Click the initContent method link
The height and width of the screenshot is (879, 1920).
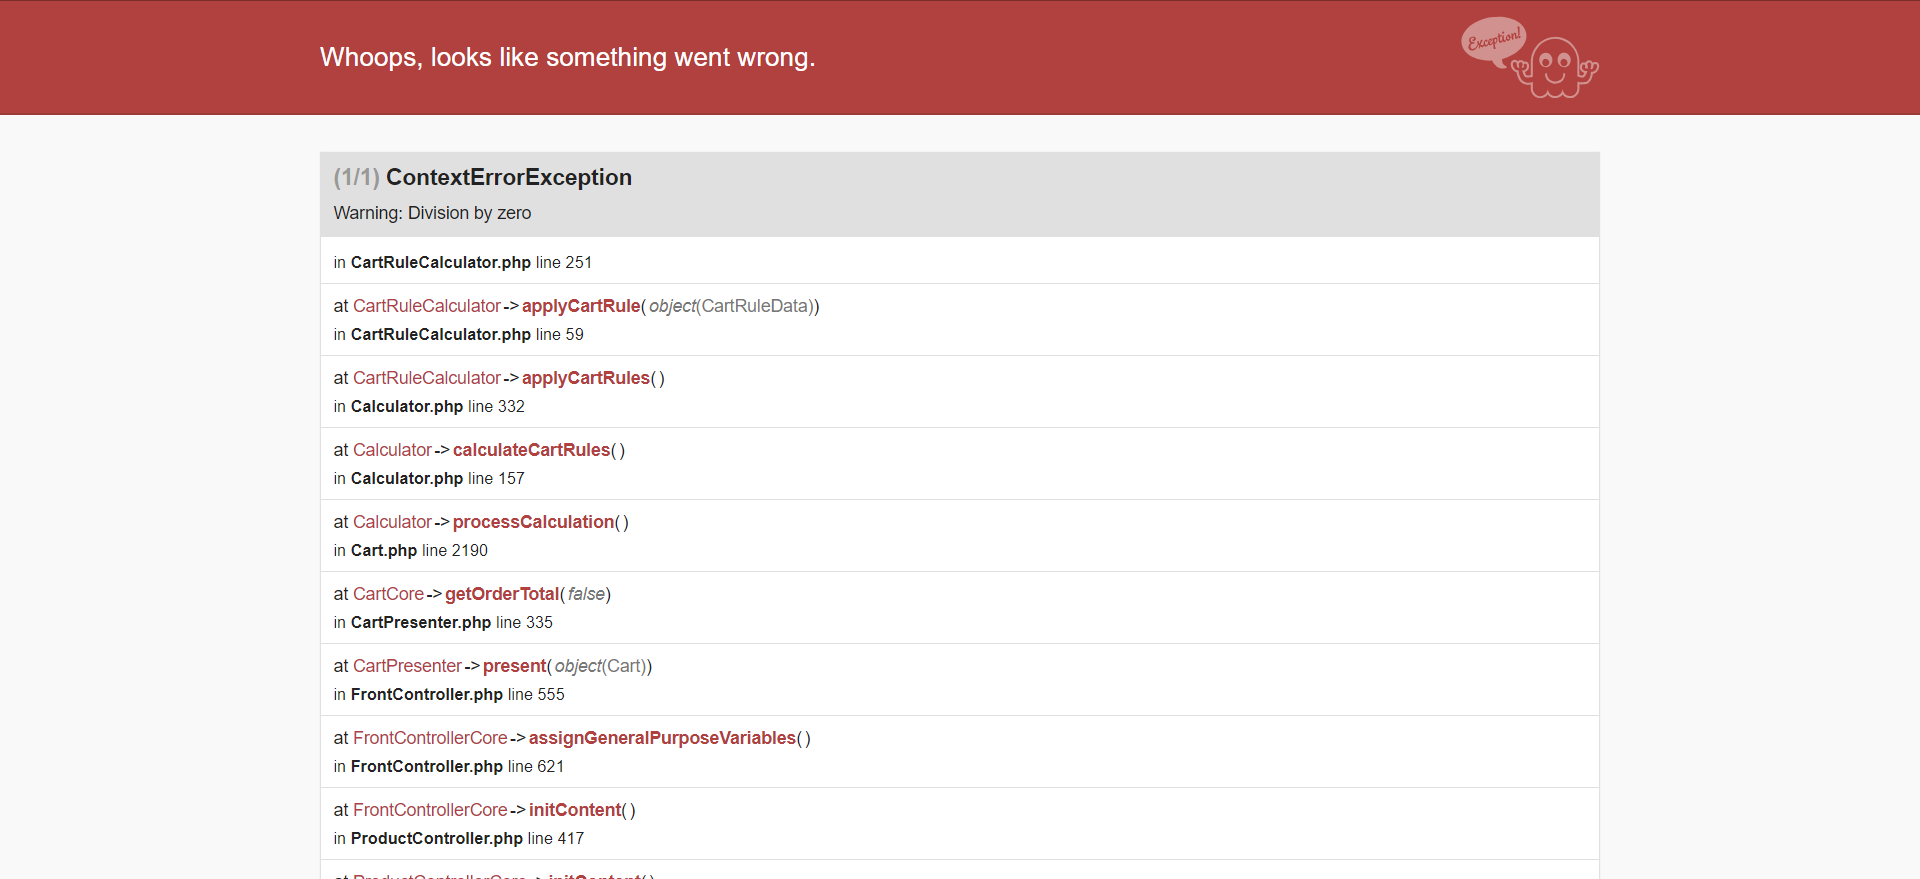575,810
